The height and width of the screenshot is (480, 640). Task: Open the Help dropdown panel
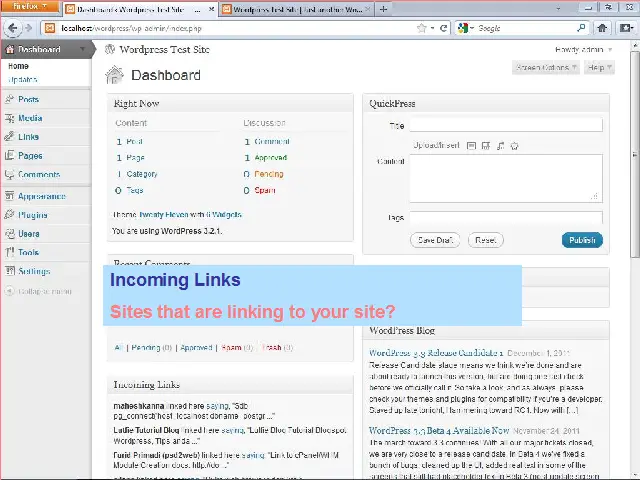point(596,68)
